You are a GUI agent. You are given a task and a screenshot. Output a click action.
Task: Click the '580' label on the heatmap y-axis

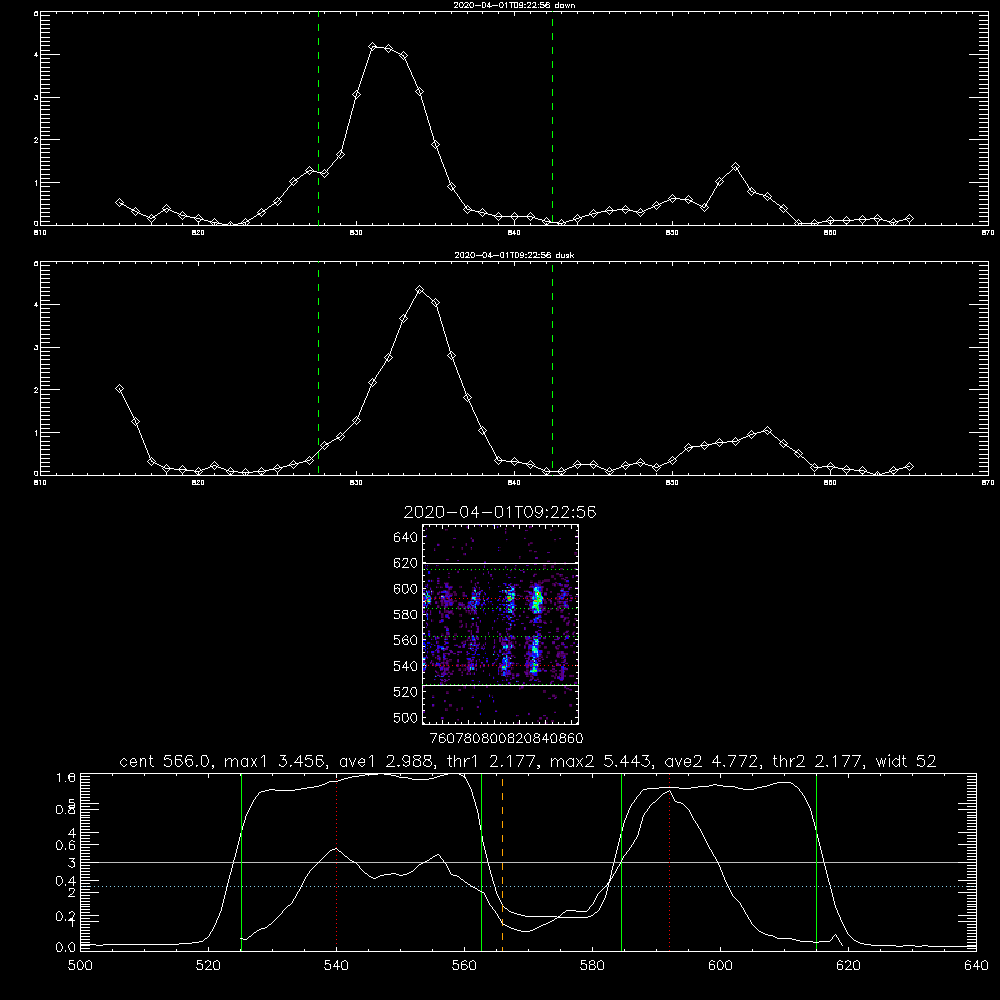(406, 615)
